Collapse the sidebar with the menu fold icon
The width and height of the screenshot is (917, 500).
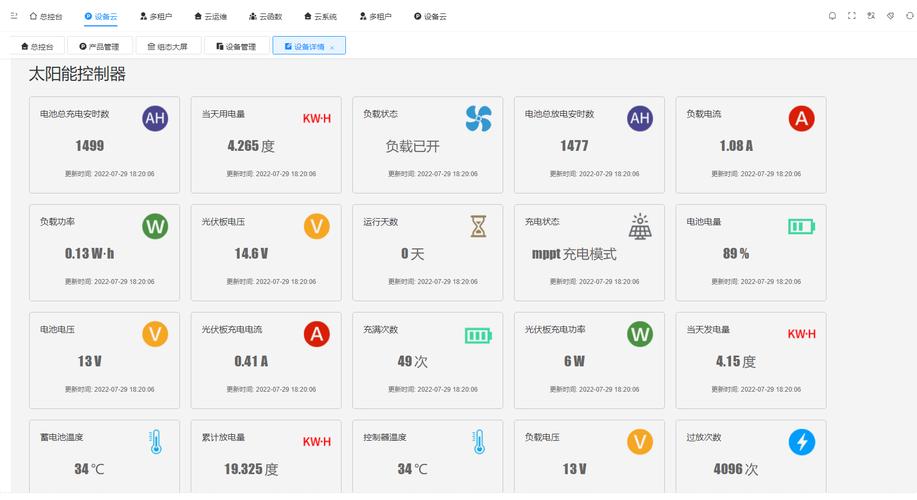click(x=13, y=16)
